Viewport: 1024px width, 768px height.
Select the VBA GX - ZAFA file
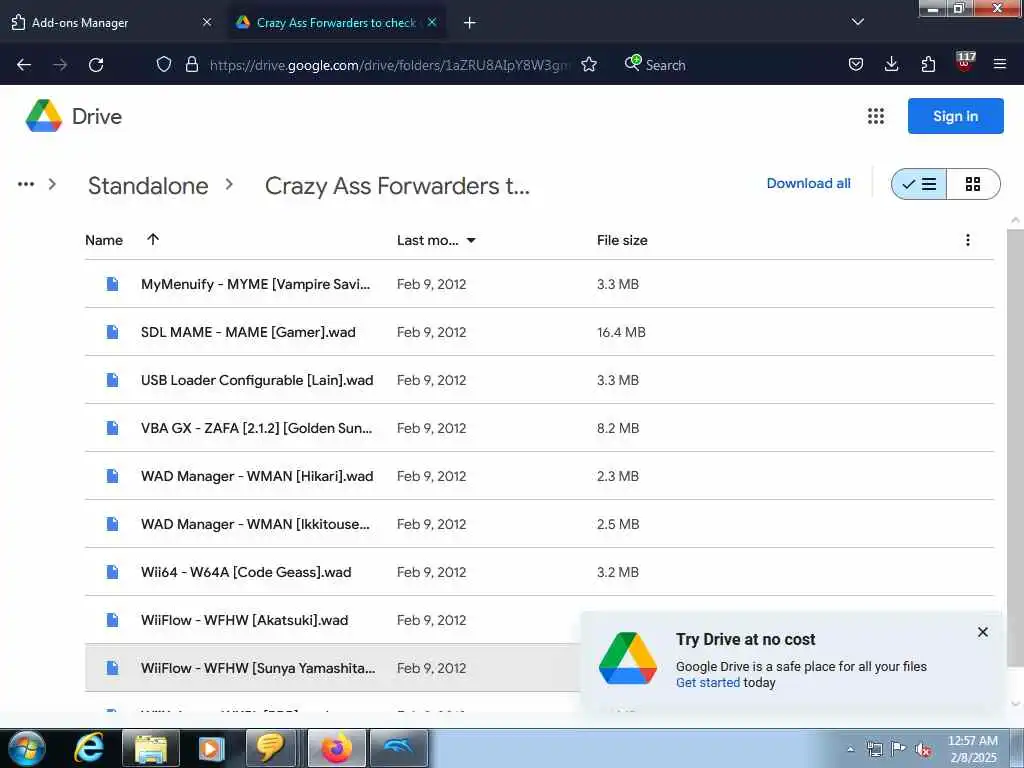point(539,428)
